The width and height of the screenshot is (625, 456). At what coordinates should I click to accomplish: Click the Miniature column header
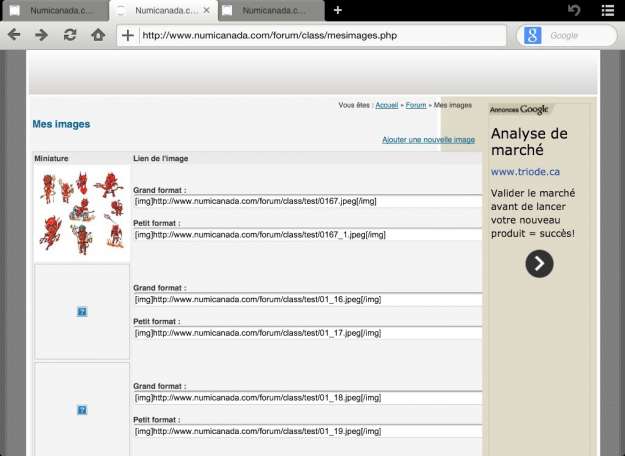pyautogui.click(x=51, y=158)
